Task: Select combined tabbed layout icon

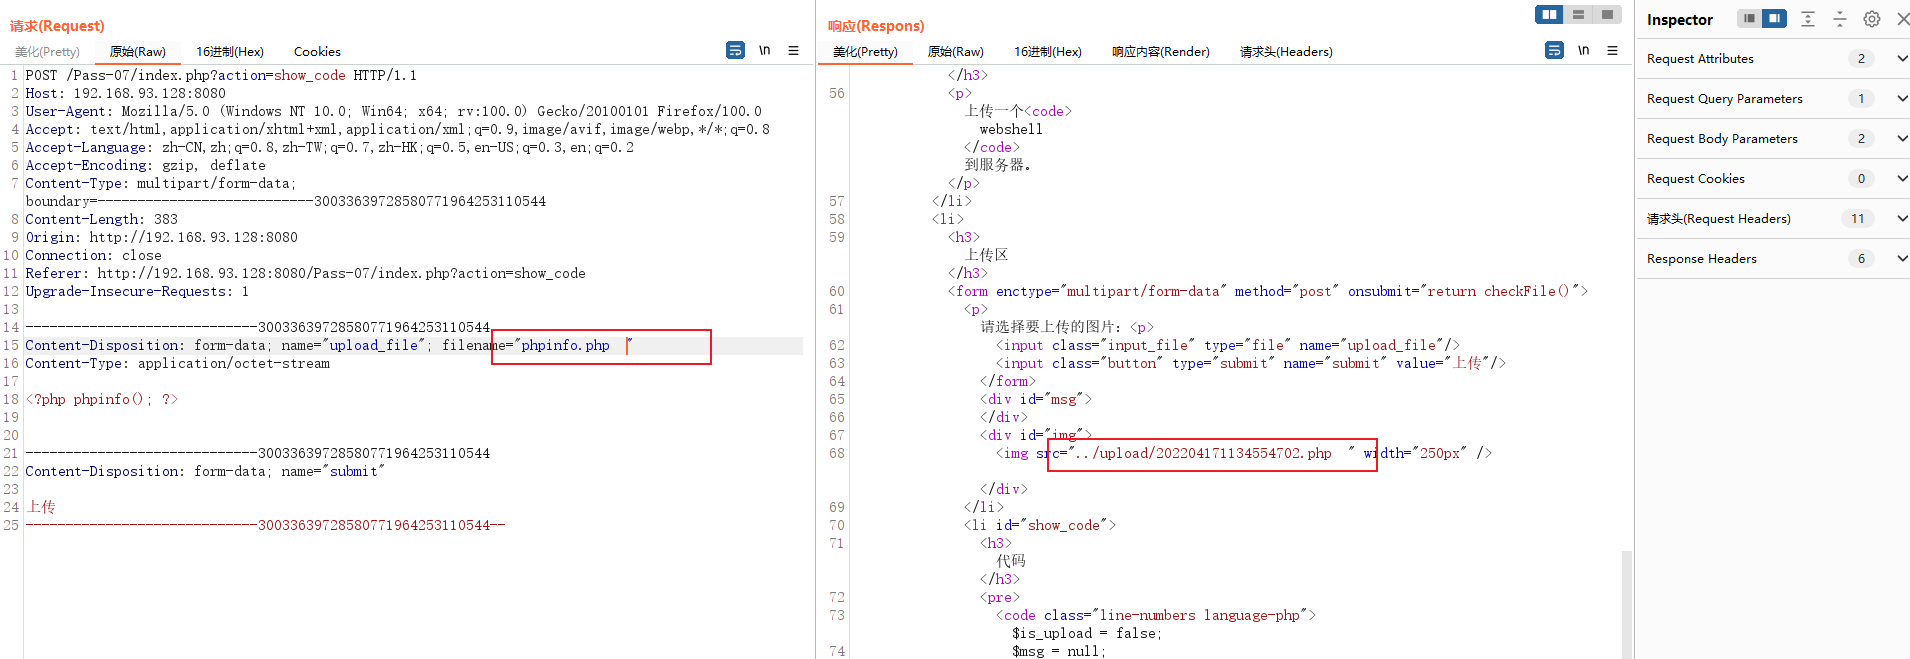Action: tap(1607, 14)
